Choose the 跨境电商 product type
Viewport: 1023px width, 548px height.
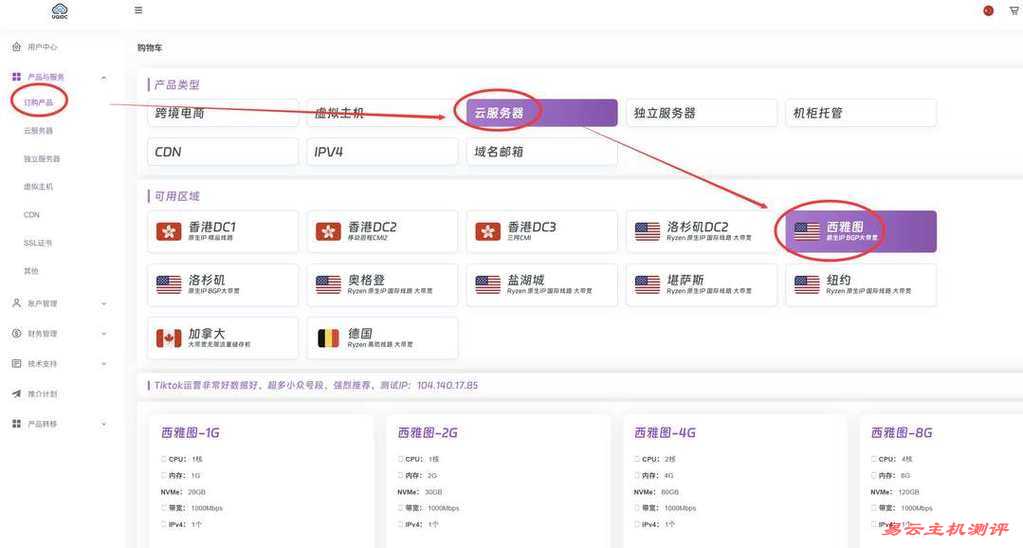(x=223, y=113)
